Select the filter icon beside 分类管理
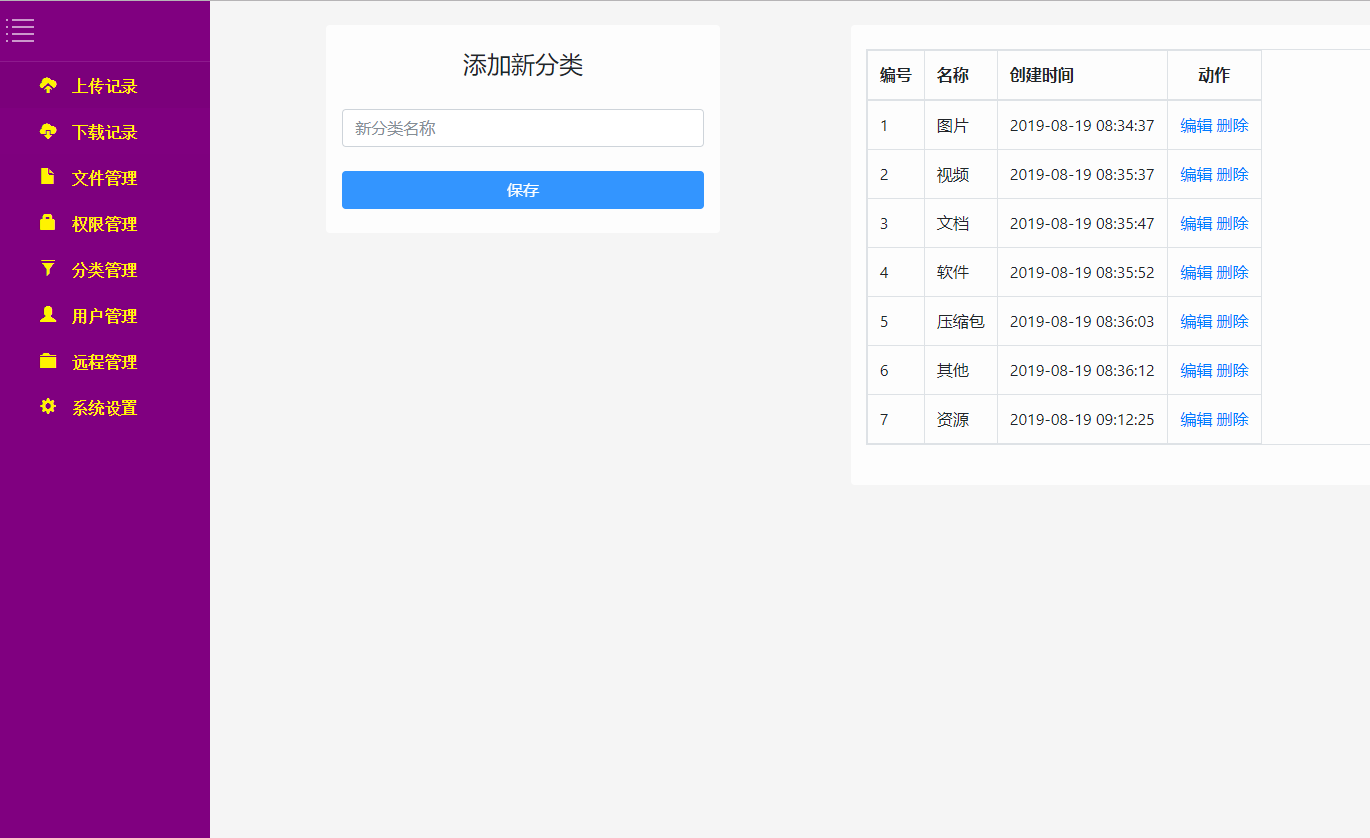 tap(47, 269)
